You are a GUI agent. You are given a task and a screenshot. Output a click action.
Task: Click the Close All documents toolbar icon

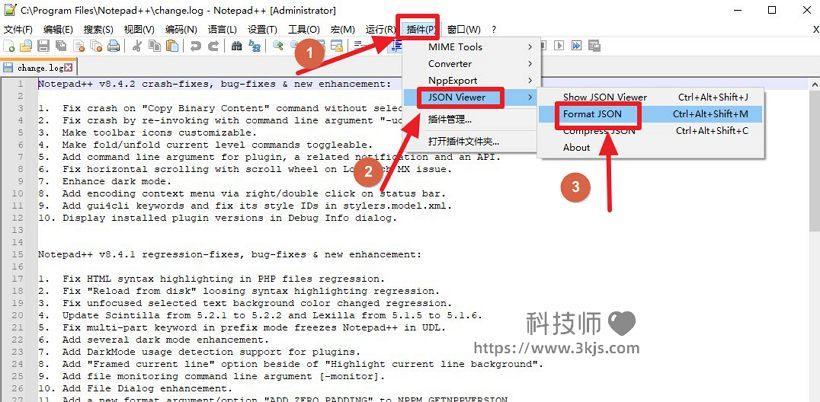96,47
